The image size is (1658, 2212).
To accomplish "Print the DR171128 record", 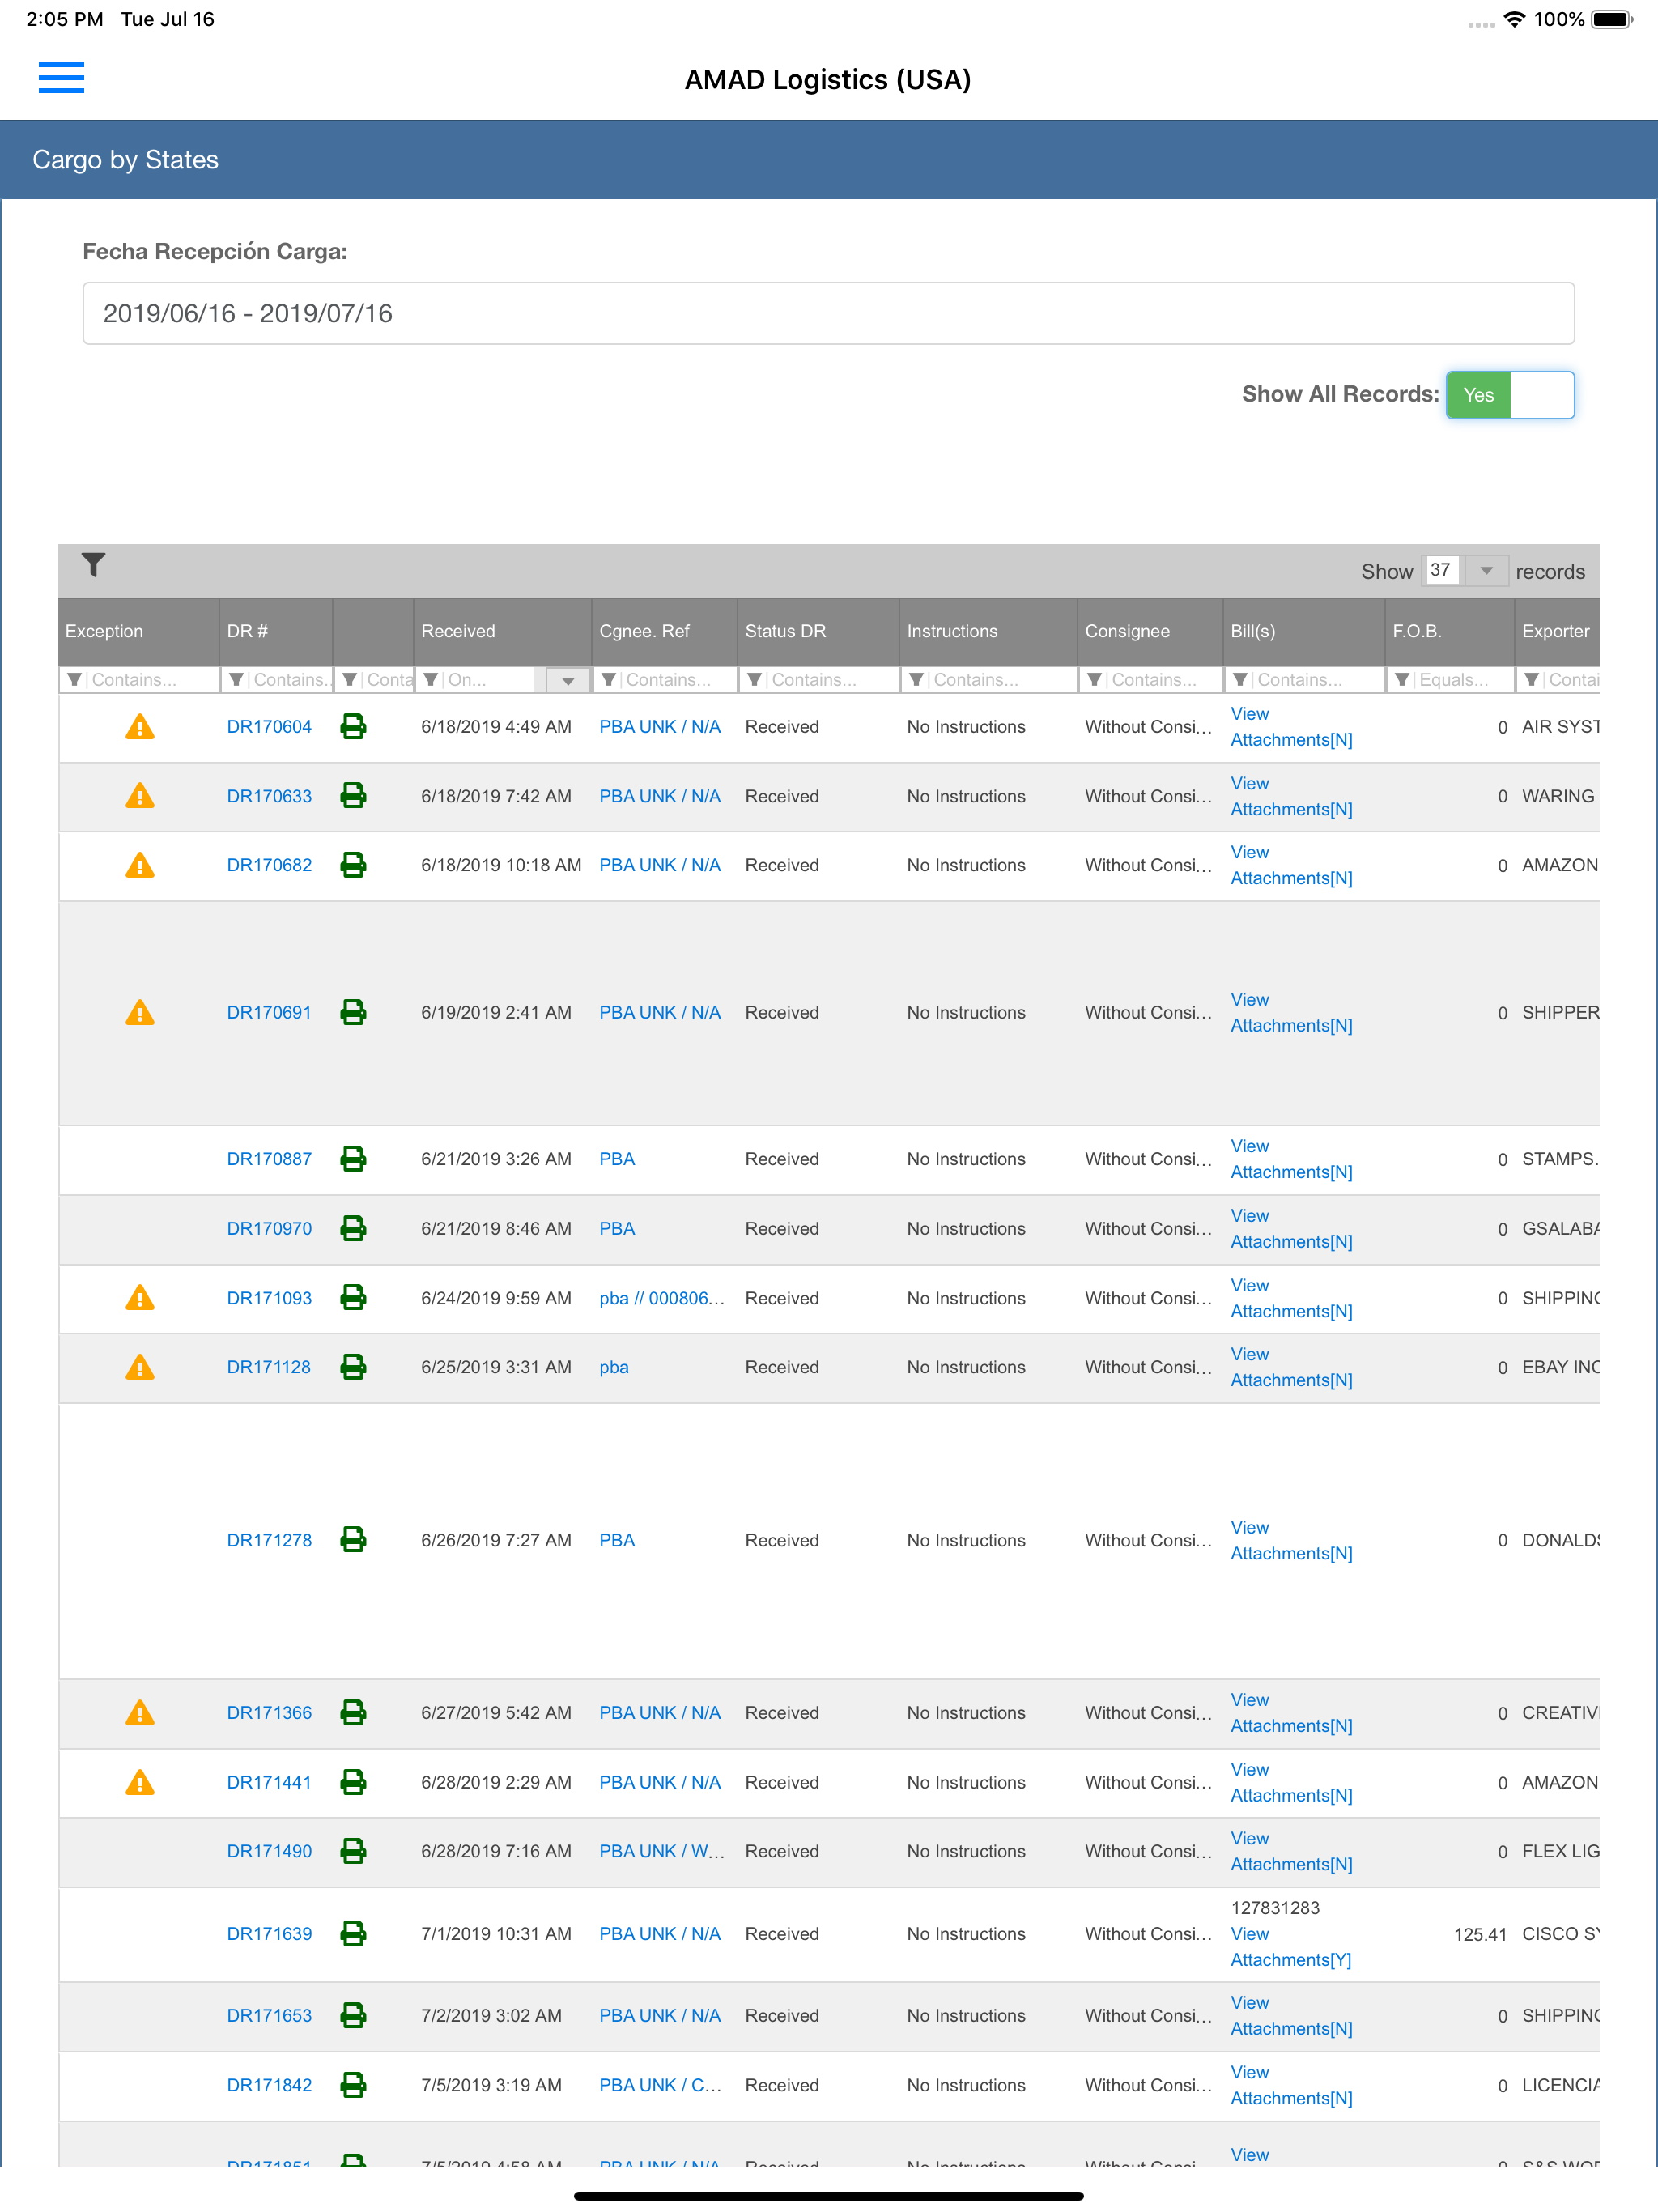I will (353, 1367).
